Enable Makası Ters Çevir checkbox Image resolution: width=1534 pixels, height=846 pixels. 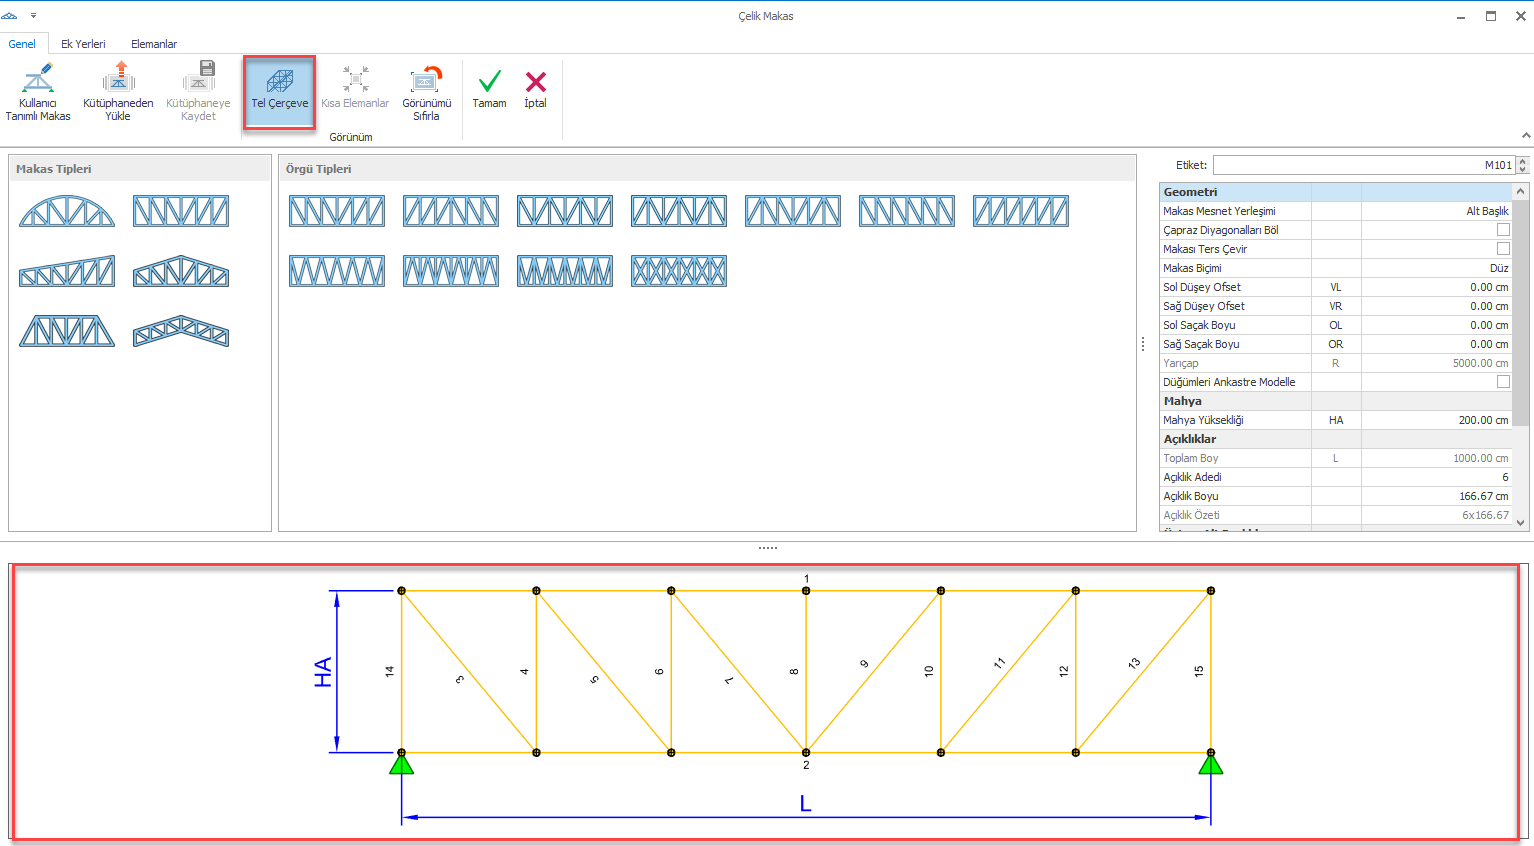pyautogui.click(x=1503, y=249)
